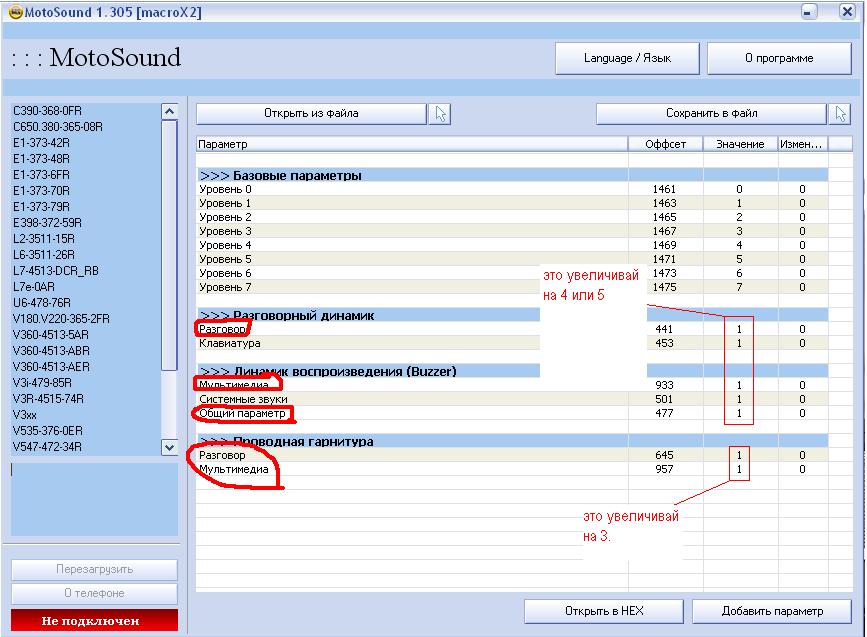Select the Уровень 7 row
This screenshot has height=637, width=867.
(x=512, y=287)
